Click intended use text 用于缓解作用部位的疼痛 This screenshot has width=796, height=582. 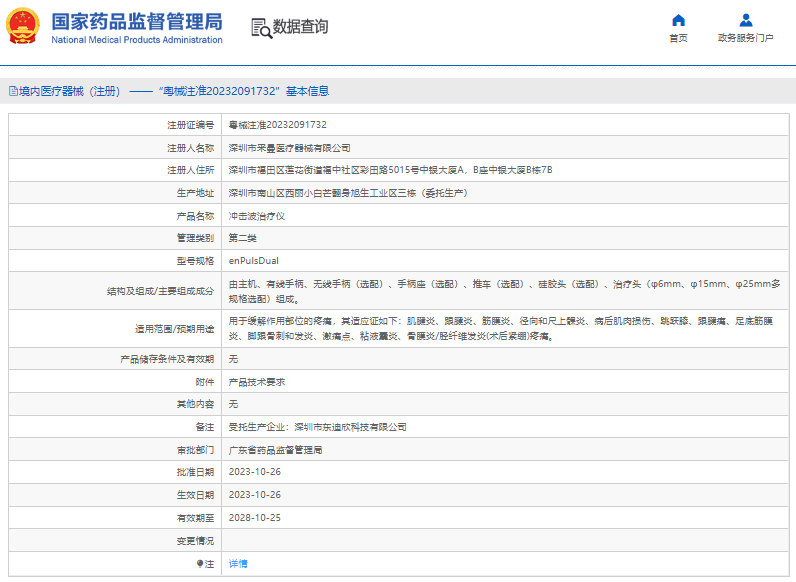[501, 329]
